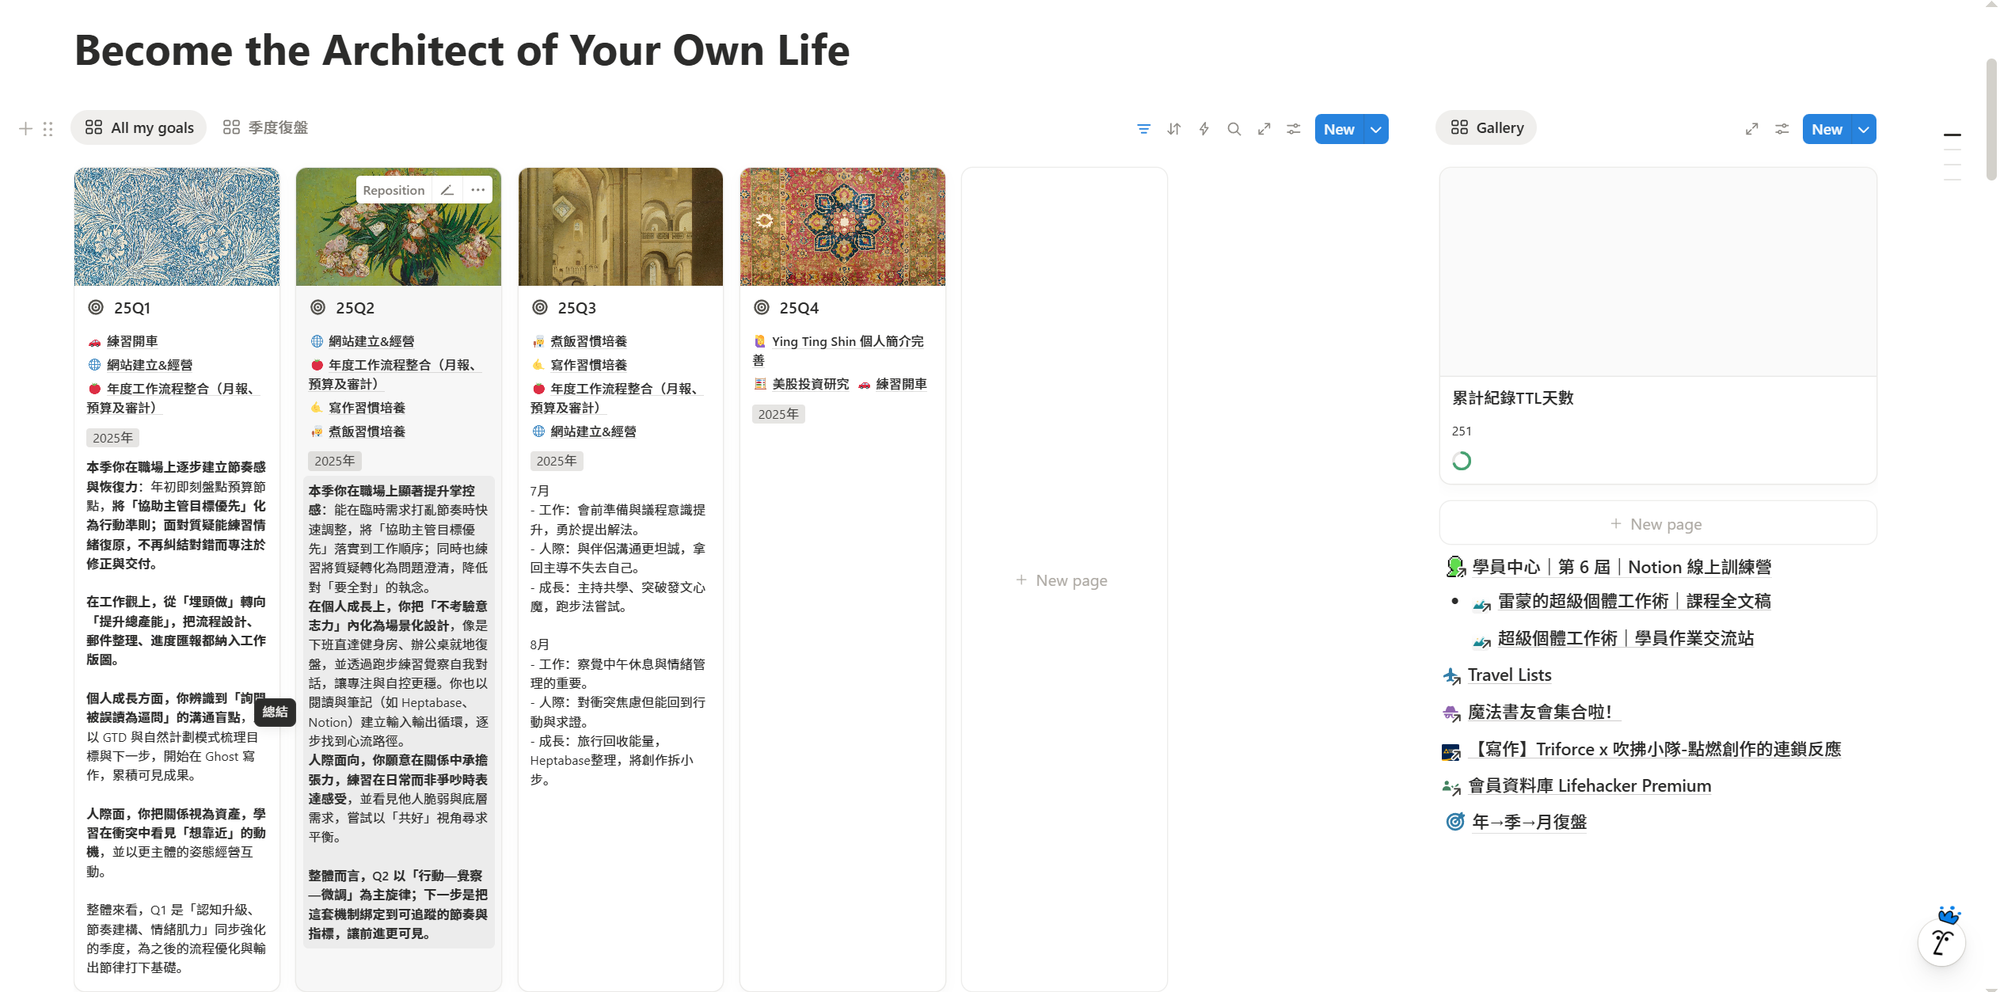Screen dimensions: 2000x992
Task: Click Ying Ting Shin 個人簡介完善 in 25Q4 card
Action: (838, 350)
